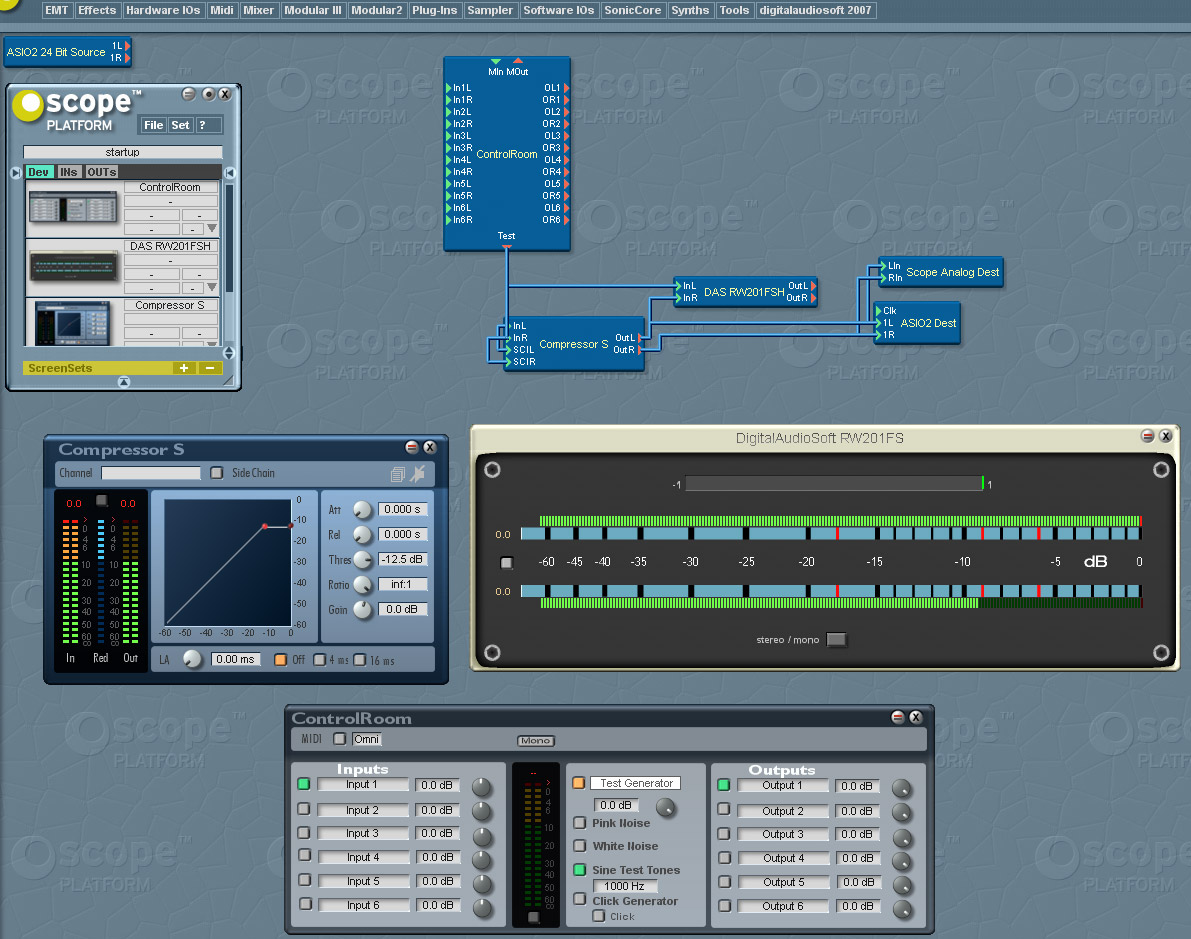1191x939 pixels.
Task: Open the Plug-Ins menu
Action: coord(434,10)
